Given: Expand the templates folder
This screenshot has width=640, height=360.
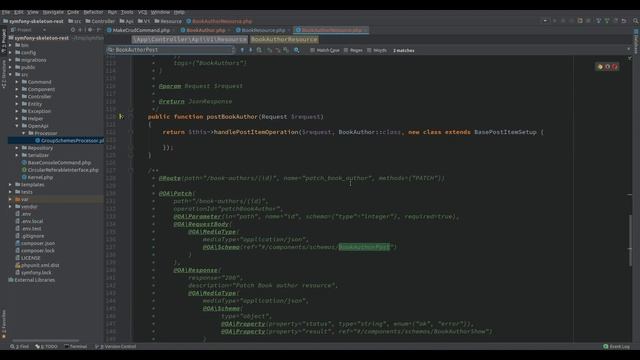Looking at the screenshot, I should [x=10, y=185].
